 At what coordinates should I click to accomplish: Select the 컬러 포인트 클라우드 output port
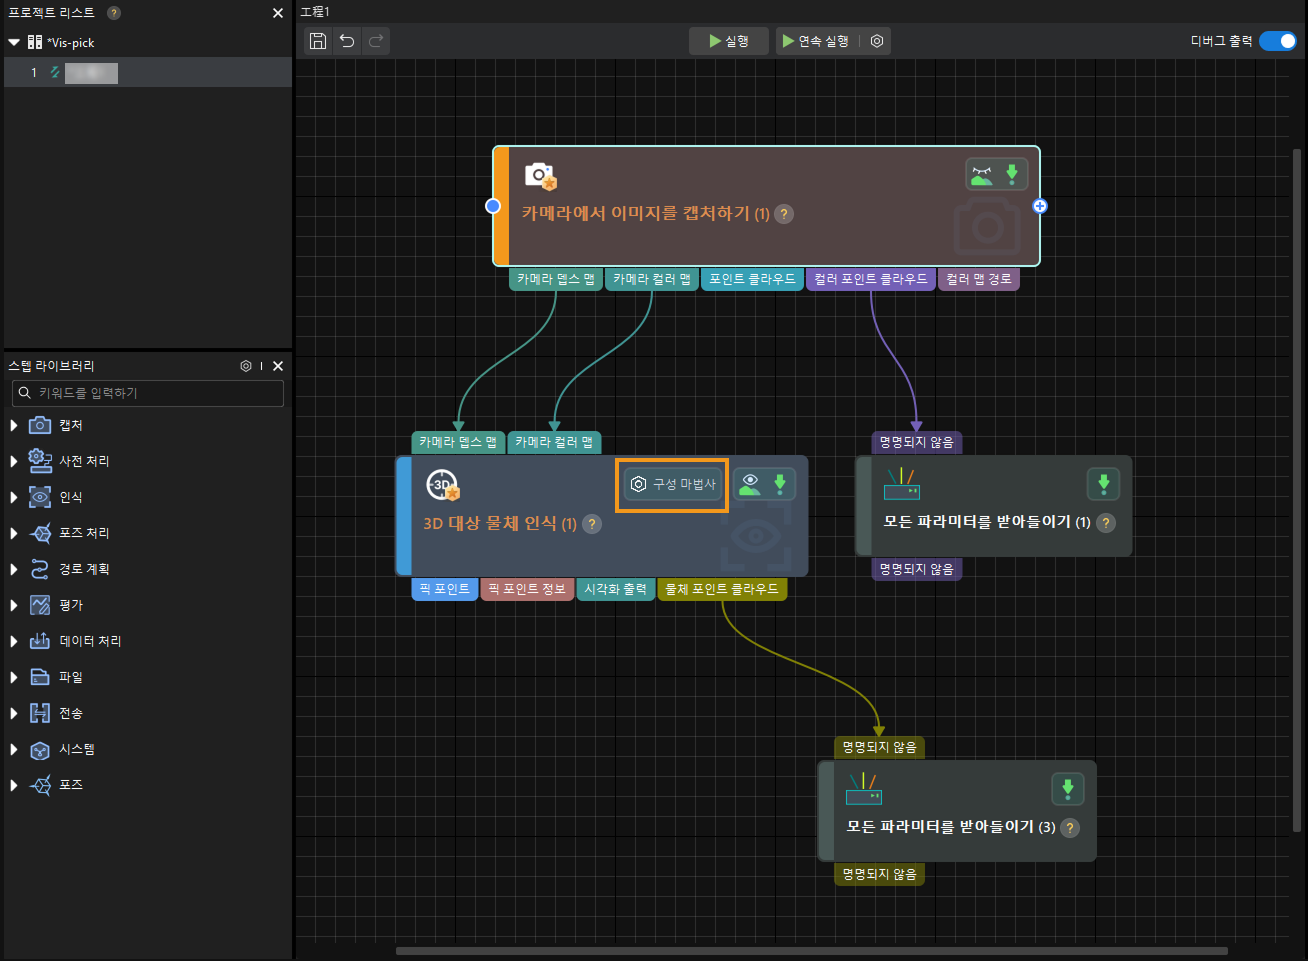click(x=871, y=279)
